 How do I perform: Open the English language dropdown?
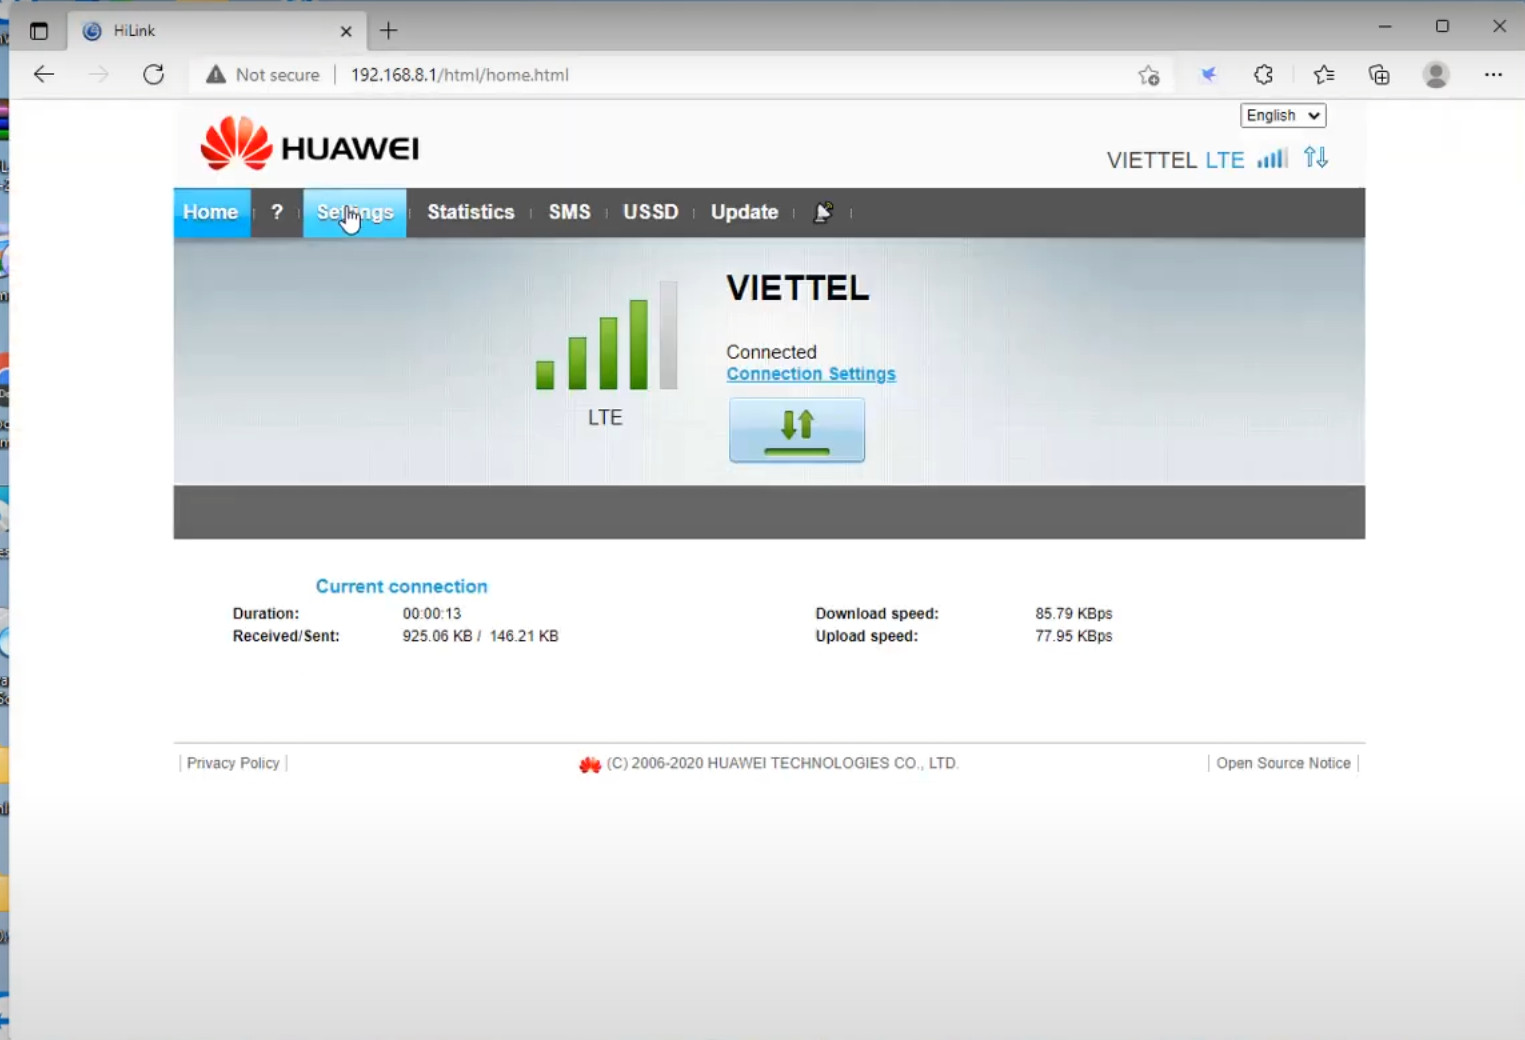pos(1283,116)
